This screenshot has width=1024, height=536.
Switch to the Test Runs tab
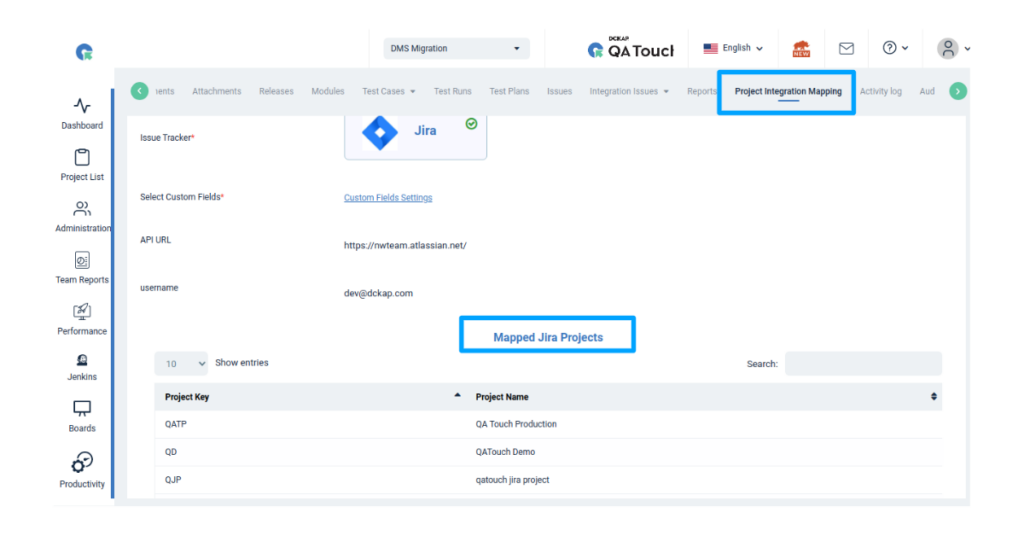452,91
